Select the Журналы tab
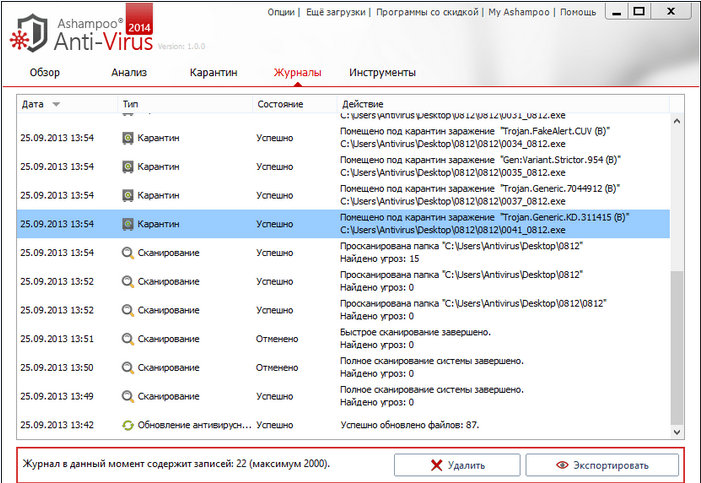701x483 pixels. [297, 72]
